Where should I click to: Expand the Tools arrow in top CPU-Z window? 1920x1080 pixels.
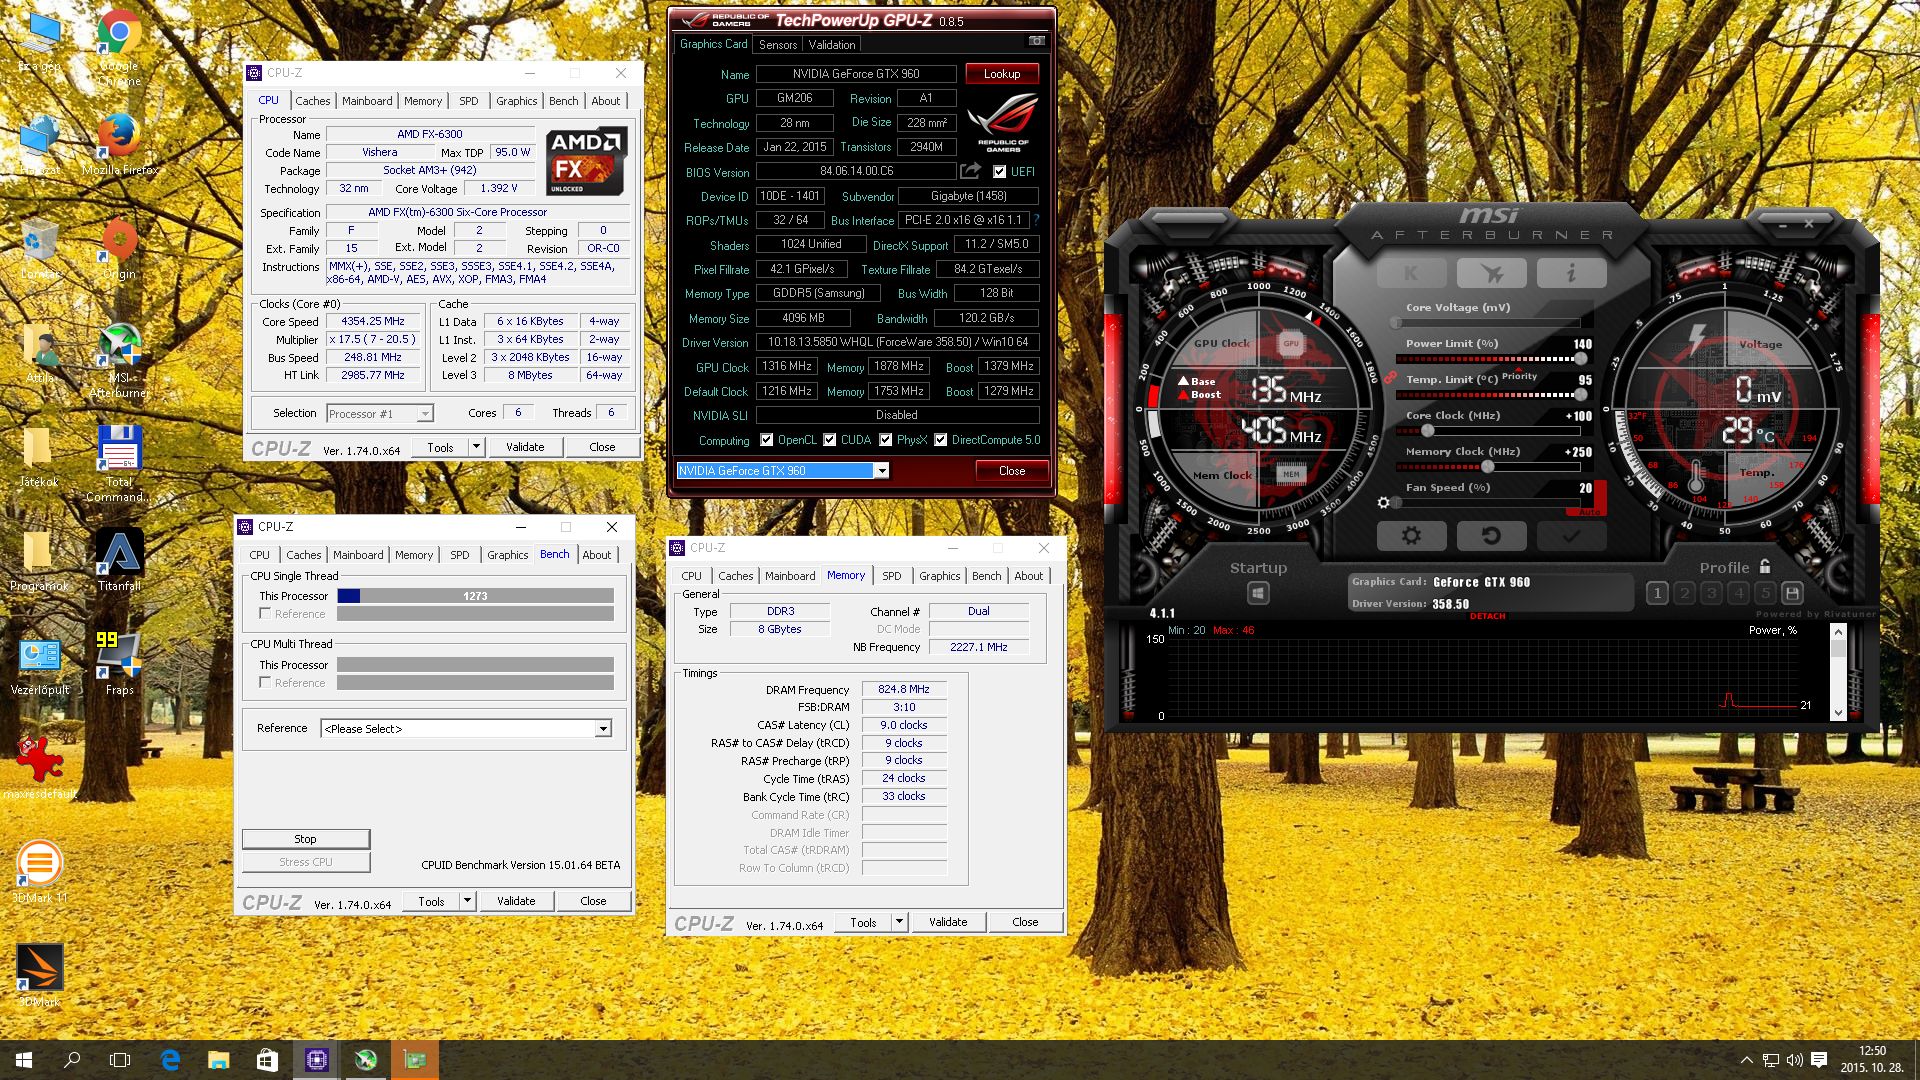[x=476, y=447]
